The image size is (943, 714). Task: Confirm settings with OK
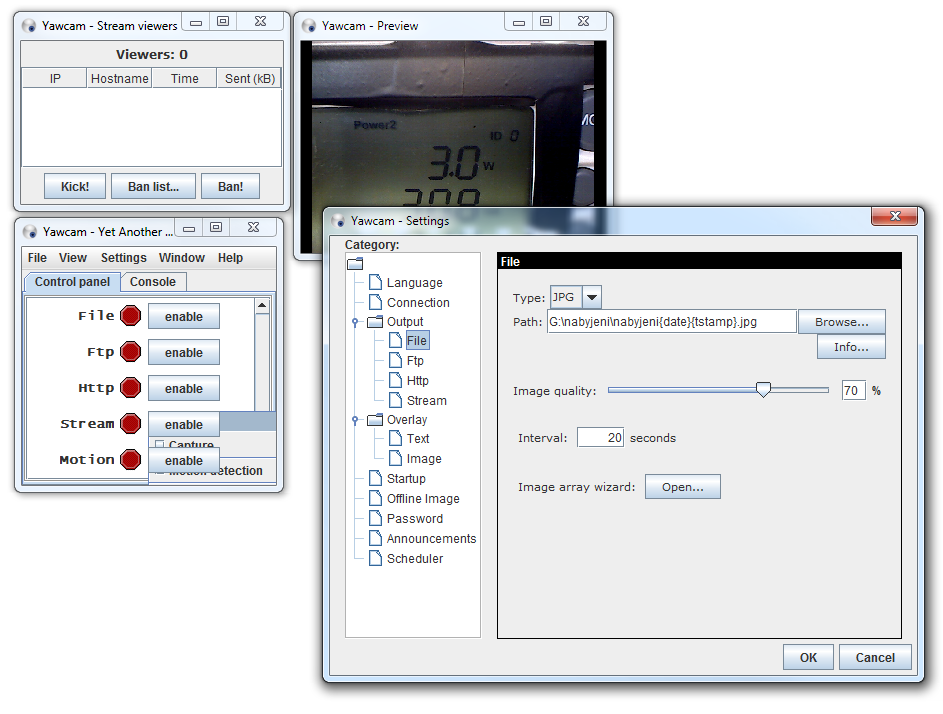tap(808, 657)
